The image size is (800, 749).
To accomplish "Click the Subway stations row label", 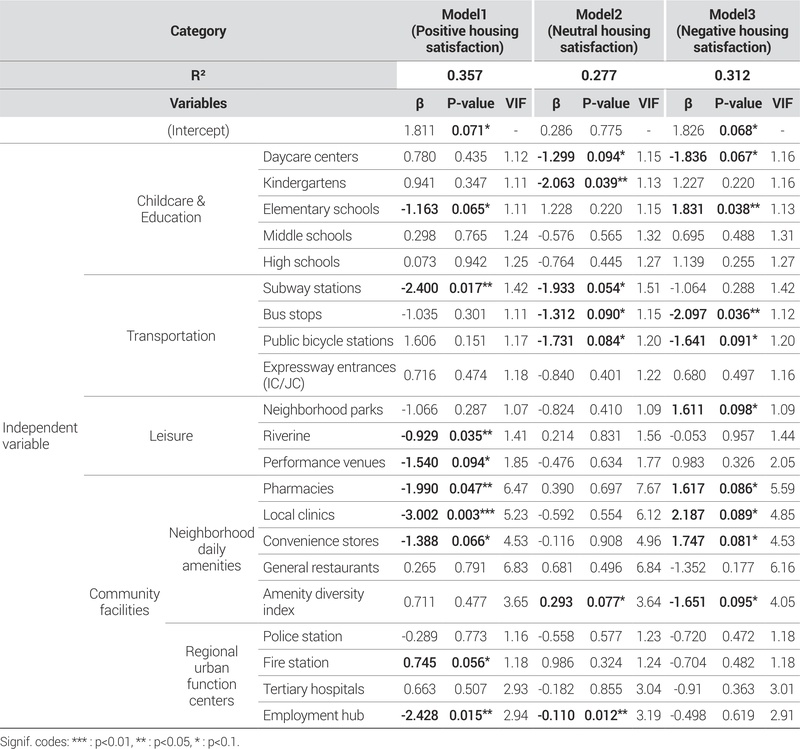I will point(311,288).
